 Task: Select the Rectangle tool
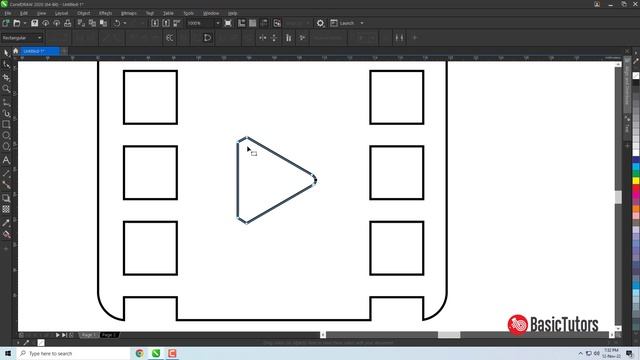[6, 124]
